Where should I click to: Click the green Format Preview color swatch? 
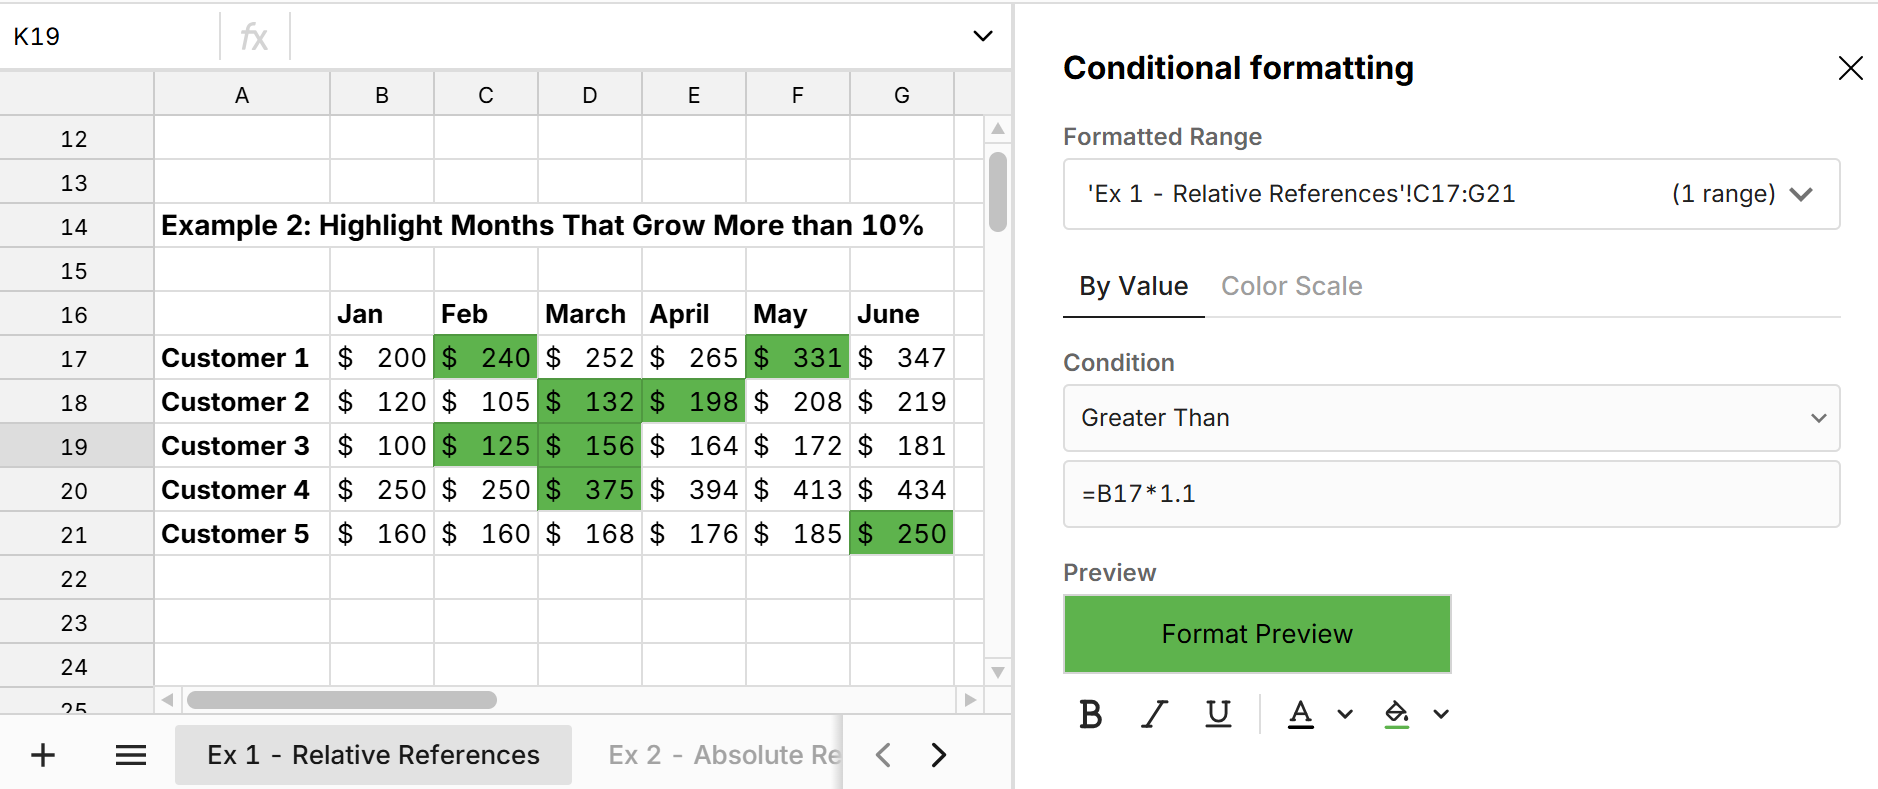1256,634
